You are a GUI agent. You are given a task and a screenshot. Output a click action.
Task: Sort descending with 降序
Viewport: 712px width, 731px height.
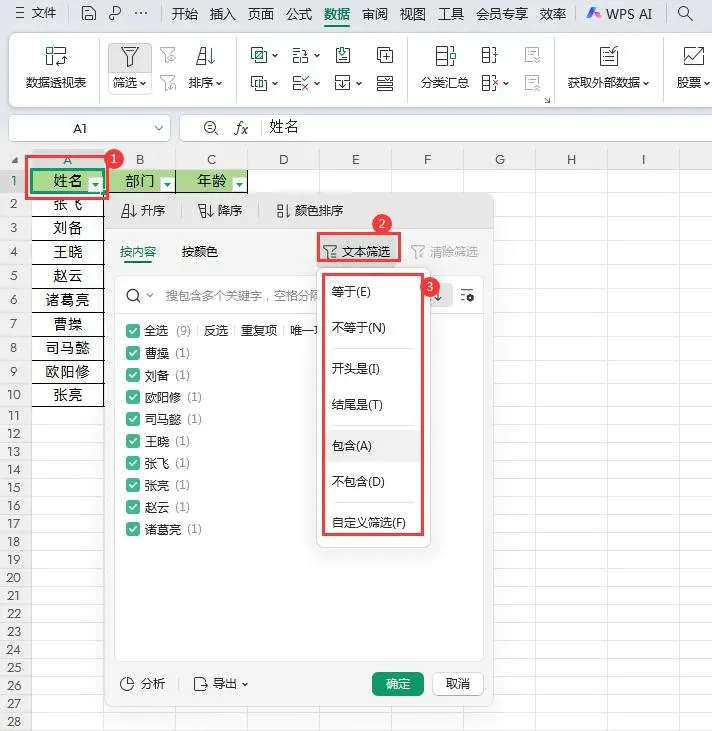click(220, 211)
